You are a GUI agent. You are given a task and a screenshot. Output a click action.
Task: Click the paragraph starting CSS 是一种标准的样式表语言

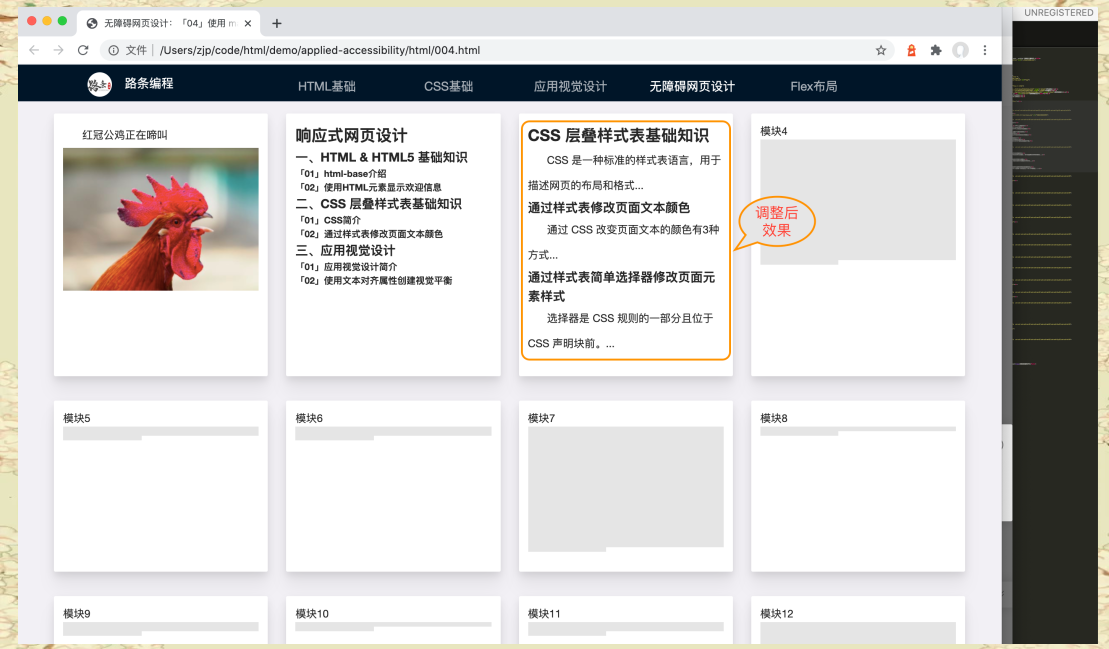click(x=625, y=173)
